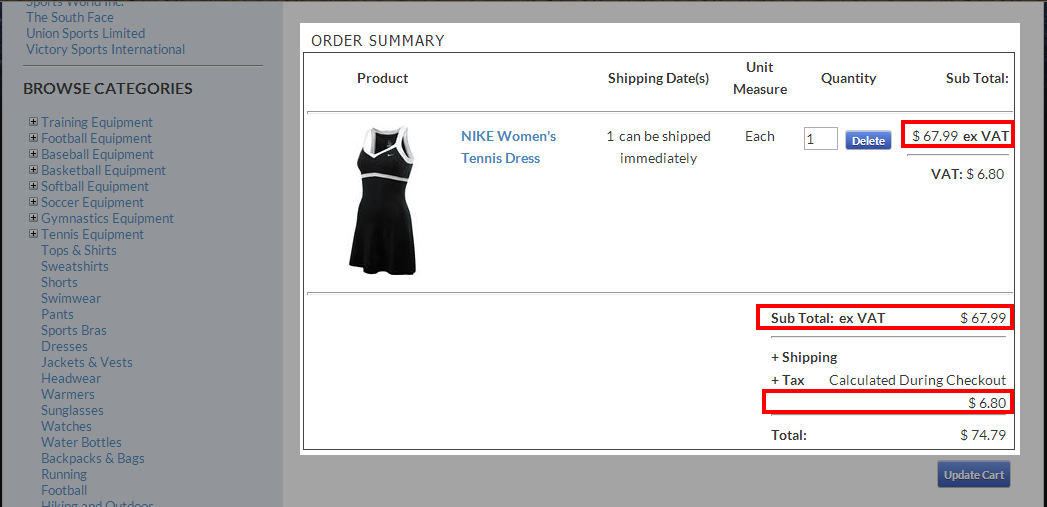Select the Sub Total: ex VAT row amount

click(x=983, y=318)
